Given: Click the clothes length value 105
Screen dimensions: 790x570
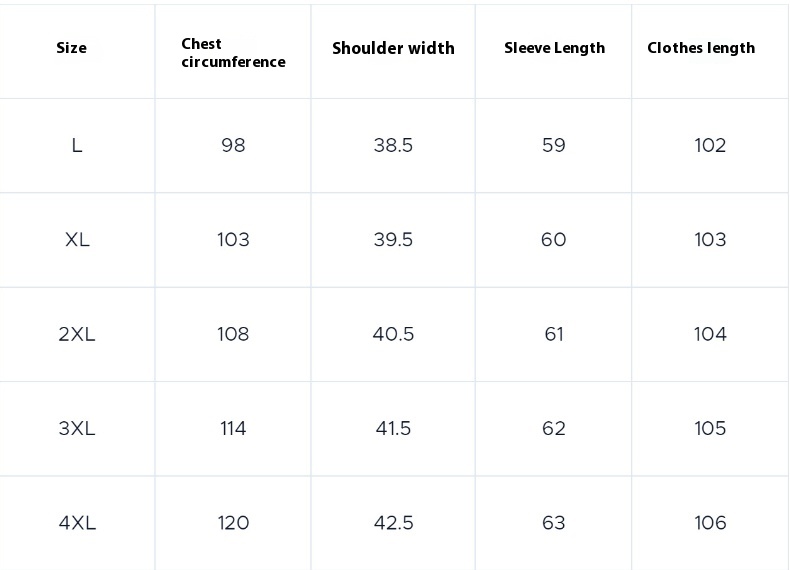Looking at the screenshot, I should click(710, 429).
